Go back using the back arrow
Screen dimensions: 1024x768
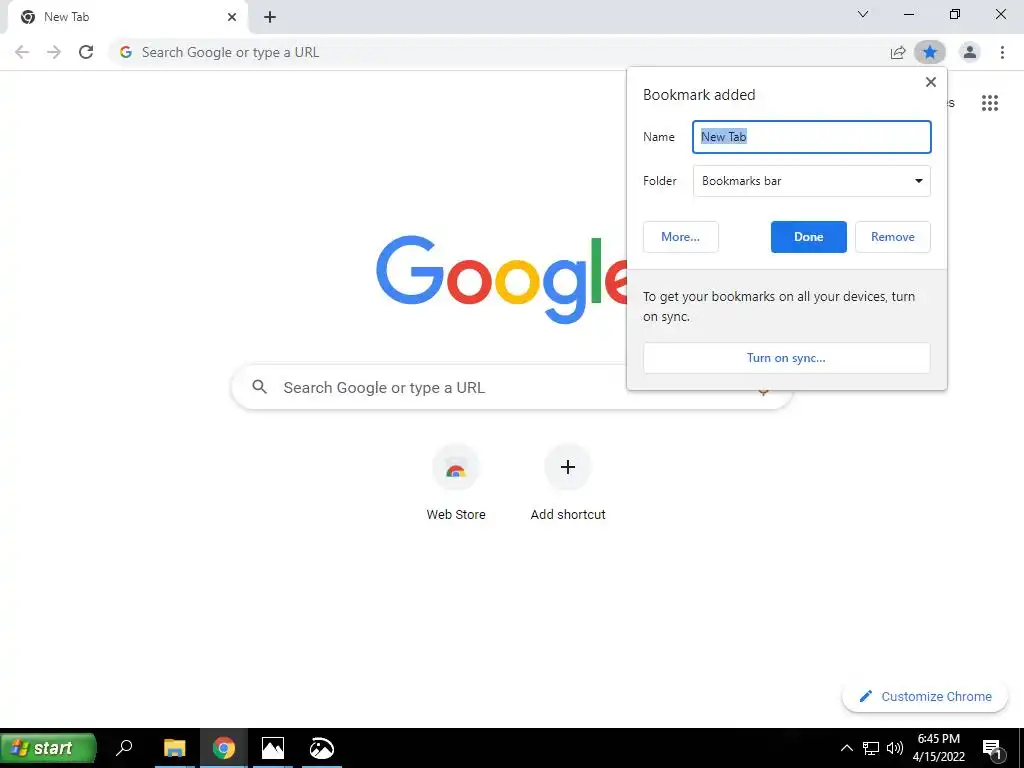pyautogui.click(x=22, y=52)
